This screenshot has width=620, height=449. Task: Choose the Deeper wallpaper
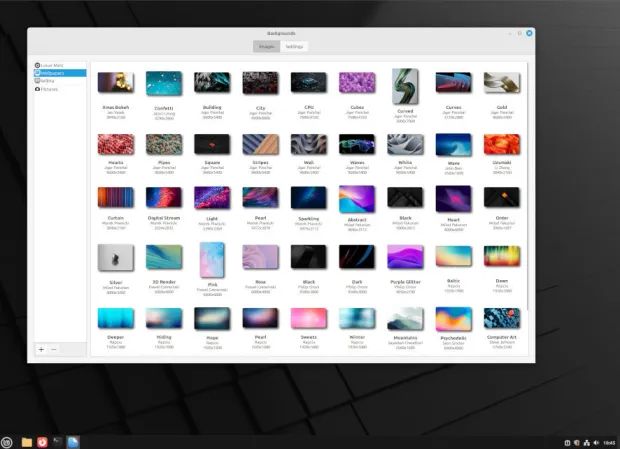tap(116, 319)
